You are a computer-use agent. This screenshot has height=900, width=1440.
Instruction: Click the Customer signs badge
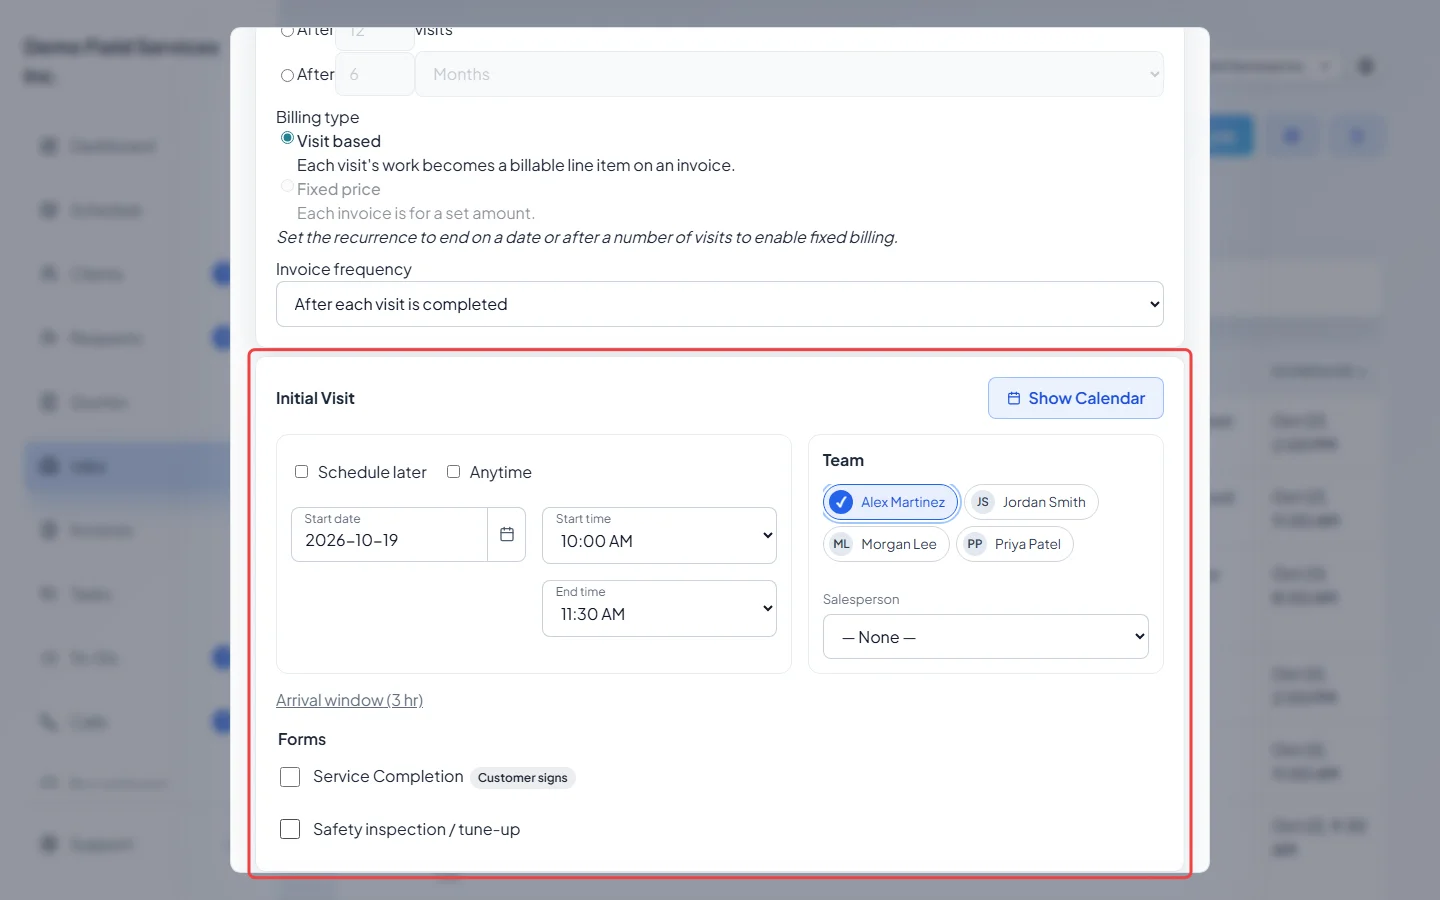[x=522, y=778]
